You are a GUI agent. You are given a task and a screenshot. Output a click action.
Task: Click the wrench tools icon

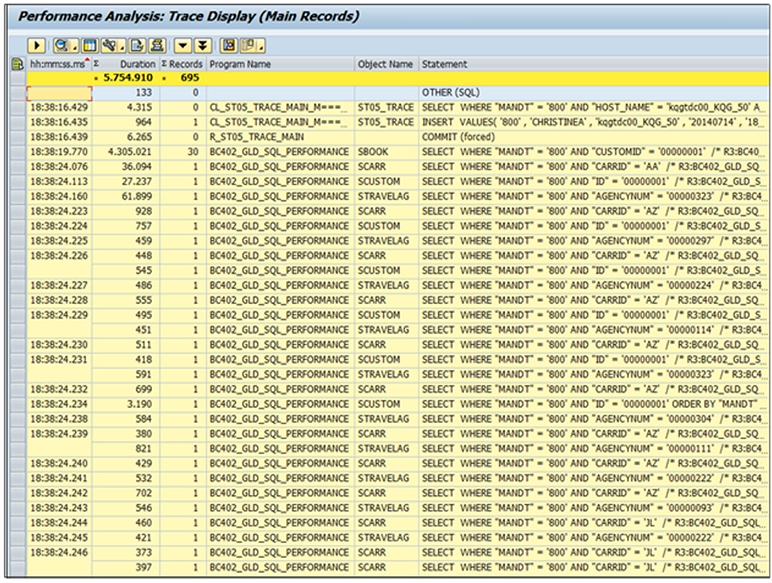[x=107, y=45]
